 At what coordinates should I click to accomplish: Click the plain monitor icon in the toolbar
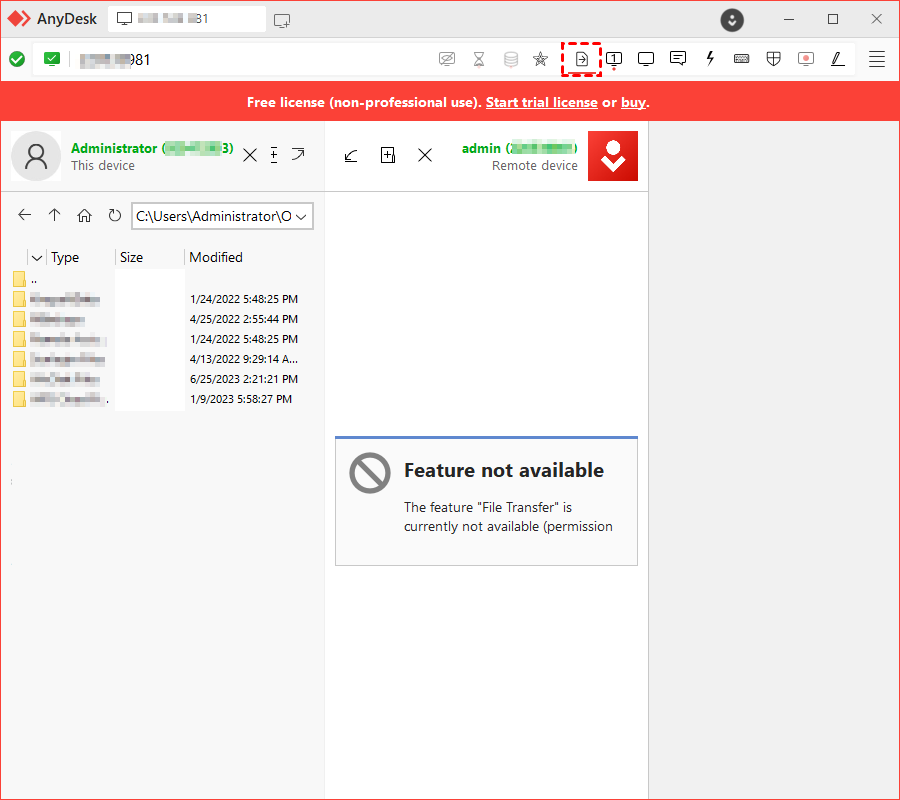[646, 59]
